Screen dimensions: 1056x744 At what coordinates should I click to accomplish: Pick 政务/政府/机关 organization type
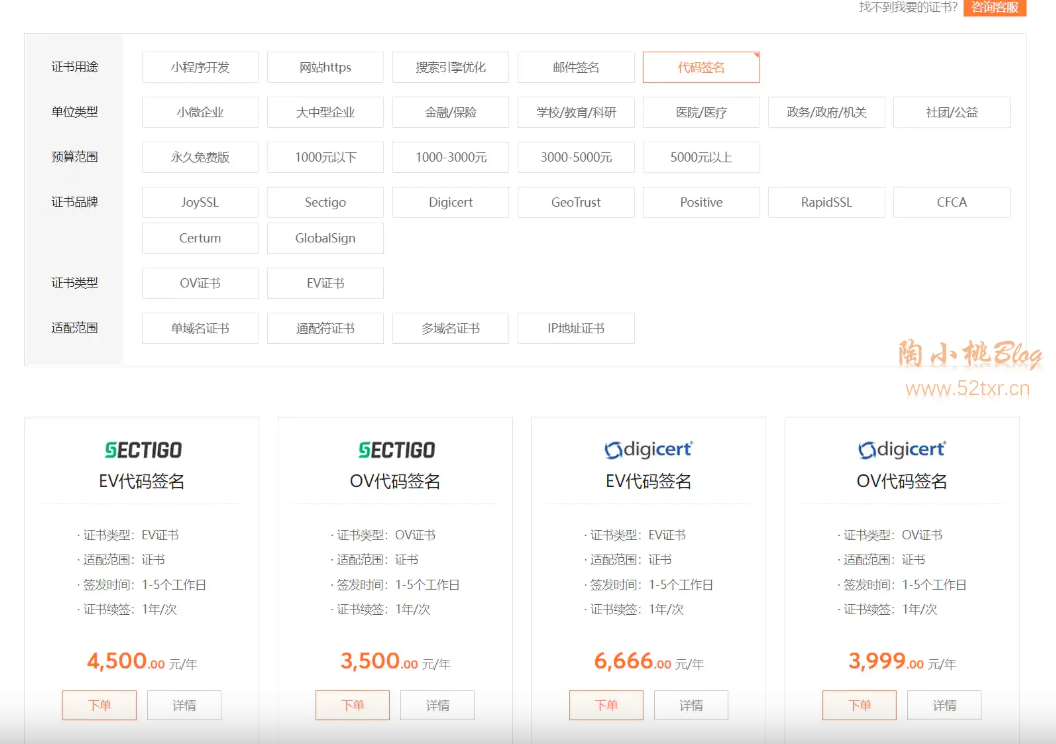point(826,112)
